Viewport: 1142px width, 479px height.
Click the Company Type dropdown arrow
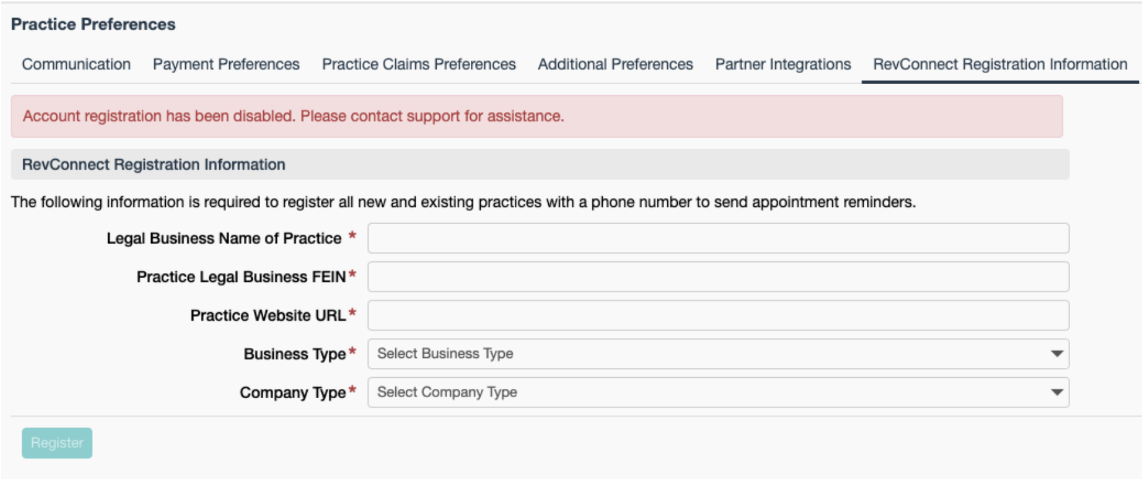[1057, 393]
